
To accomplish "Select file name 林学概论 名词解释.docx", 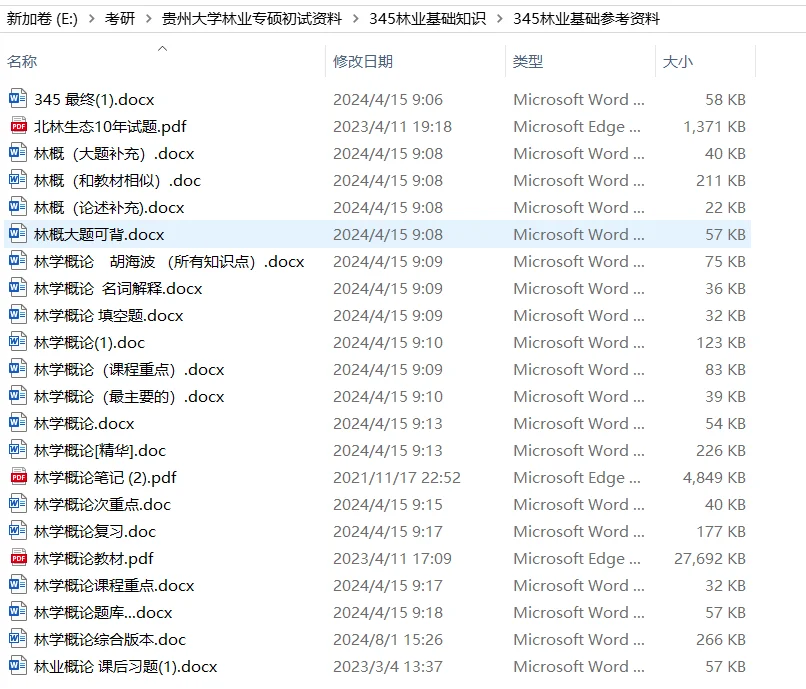I will [x=118, y=288].
